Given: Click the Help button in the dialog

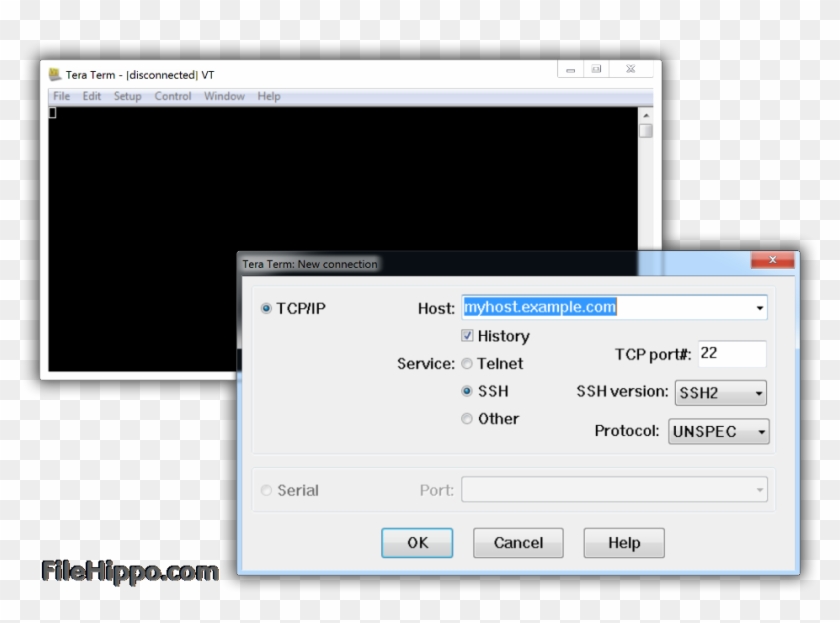Looking at the screenshot, I should 623,543.
